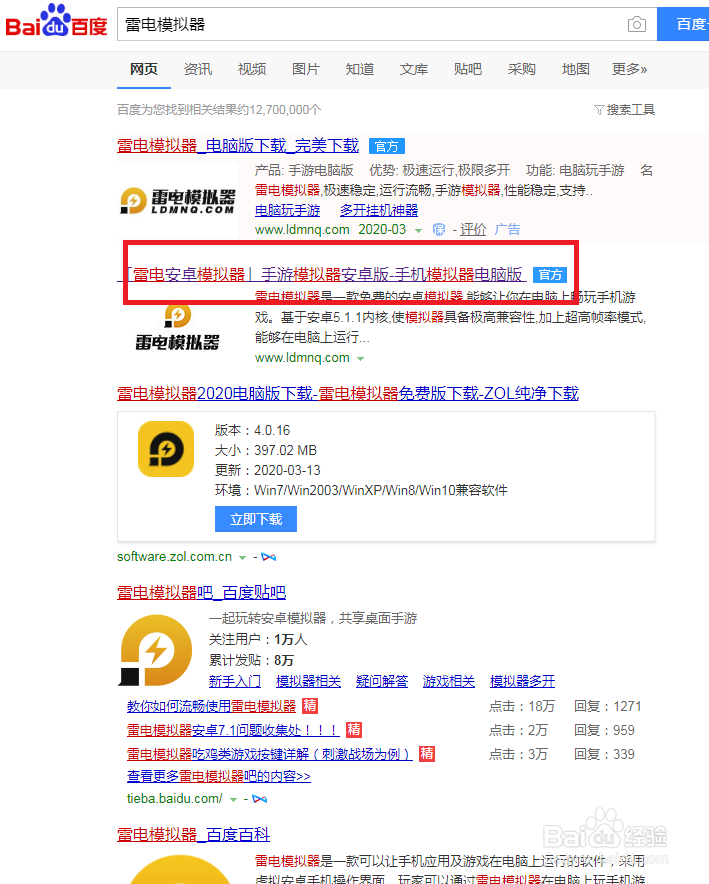The image size is (709, 884).
Task: Expand the 更多» menu
Action: point(630,69)
